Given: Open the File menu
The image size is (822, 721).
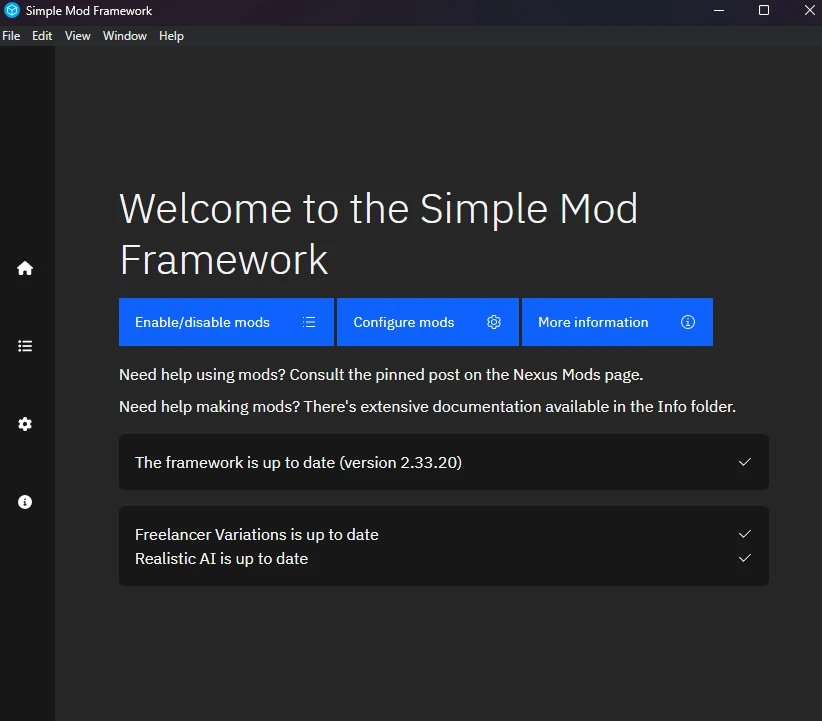Looking at the screenshot, I should [11, 36].
